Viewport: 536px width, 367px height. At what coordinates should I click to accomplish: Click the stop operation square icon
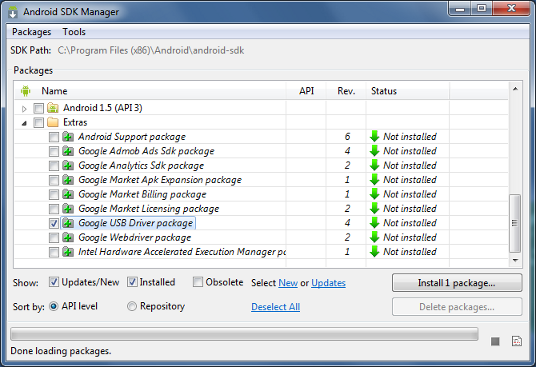click(x=495, y=341)
